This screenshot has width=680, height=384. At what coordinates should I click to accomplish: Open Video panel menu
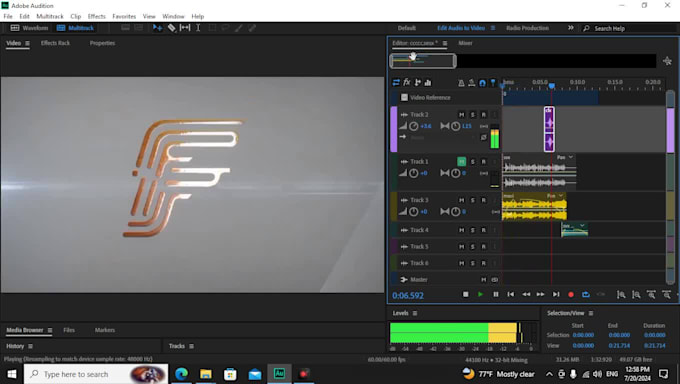click(27, 43)
